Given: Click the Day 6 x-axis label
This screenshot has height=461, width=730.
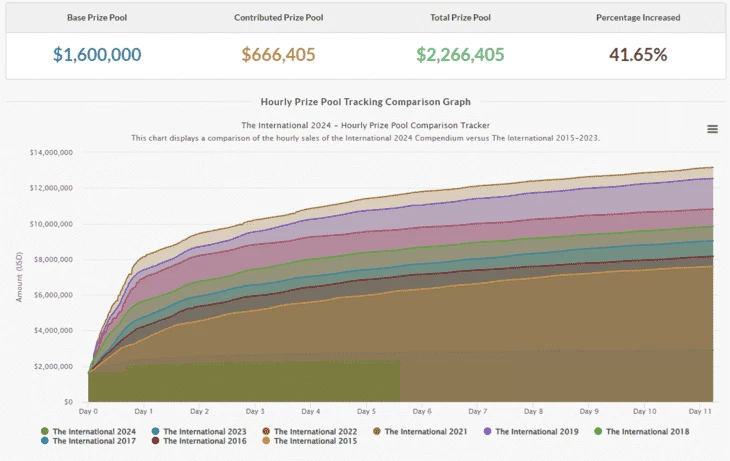Looking at the screenshot, I should [422, 411].
